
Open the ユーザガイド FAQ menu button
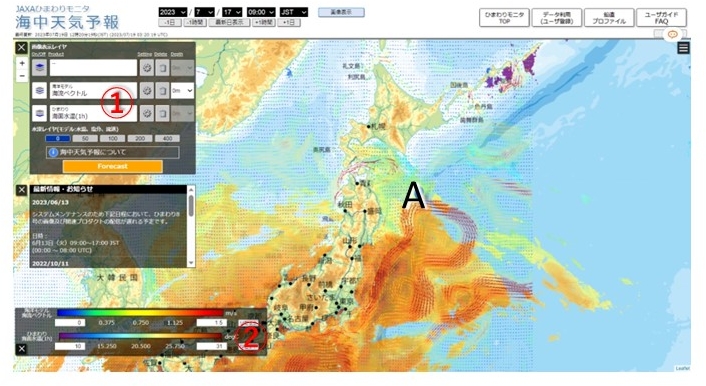point(661,18)
